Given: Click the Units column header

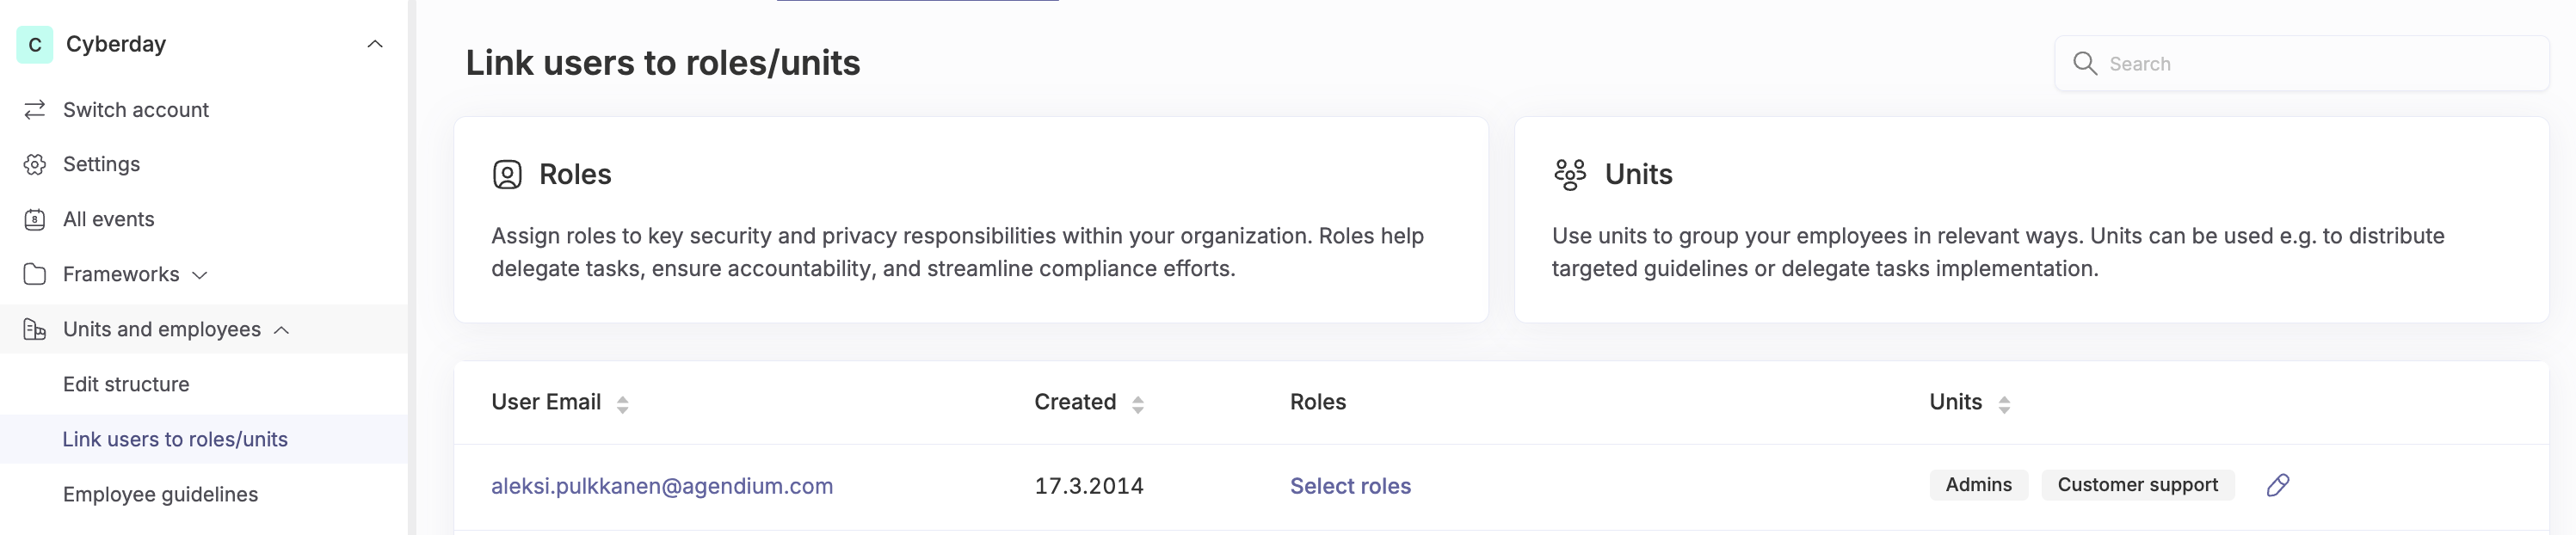Looking at the screenshot, I should click(x=1955, y=402).
